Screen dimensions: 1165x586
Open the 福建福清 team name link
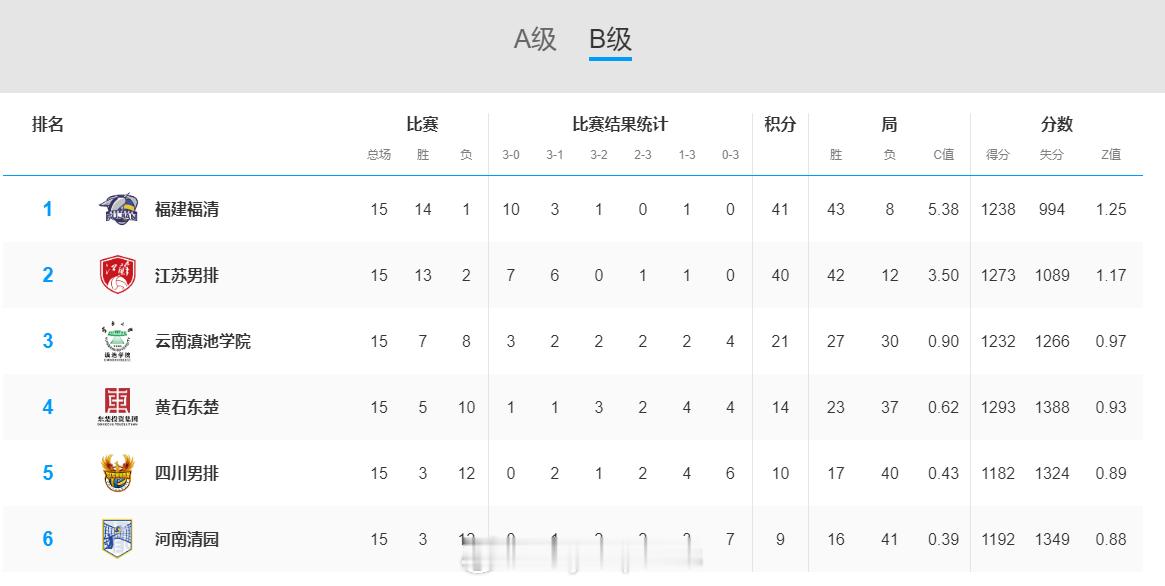(187, 209)
